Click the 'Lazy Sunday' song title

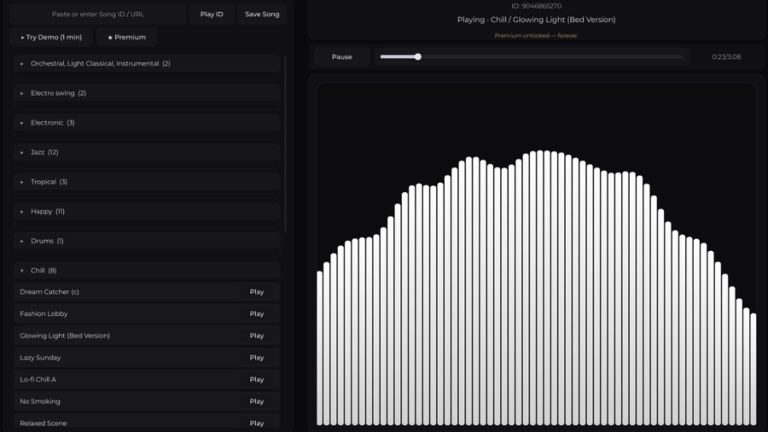click(40, 358)
